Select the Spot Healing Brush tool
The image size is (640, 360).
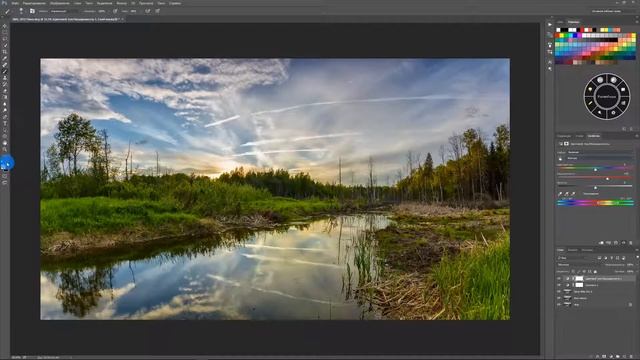(4, 65)
